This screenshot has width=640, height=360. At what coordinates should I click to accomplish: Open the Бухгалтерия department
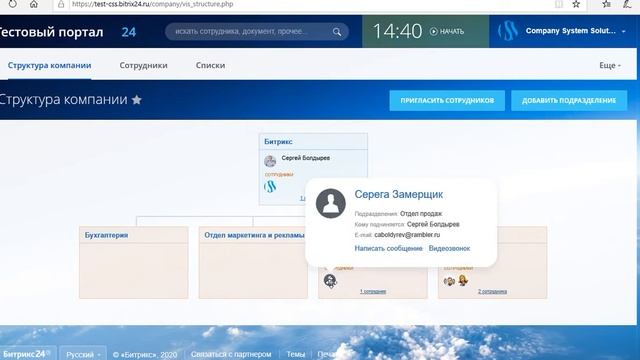click(106, 235)
